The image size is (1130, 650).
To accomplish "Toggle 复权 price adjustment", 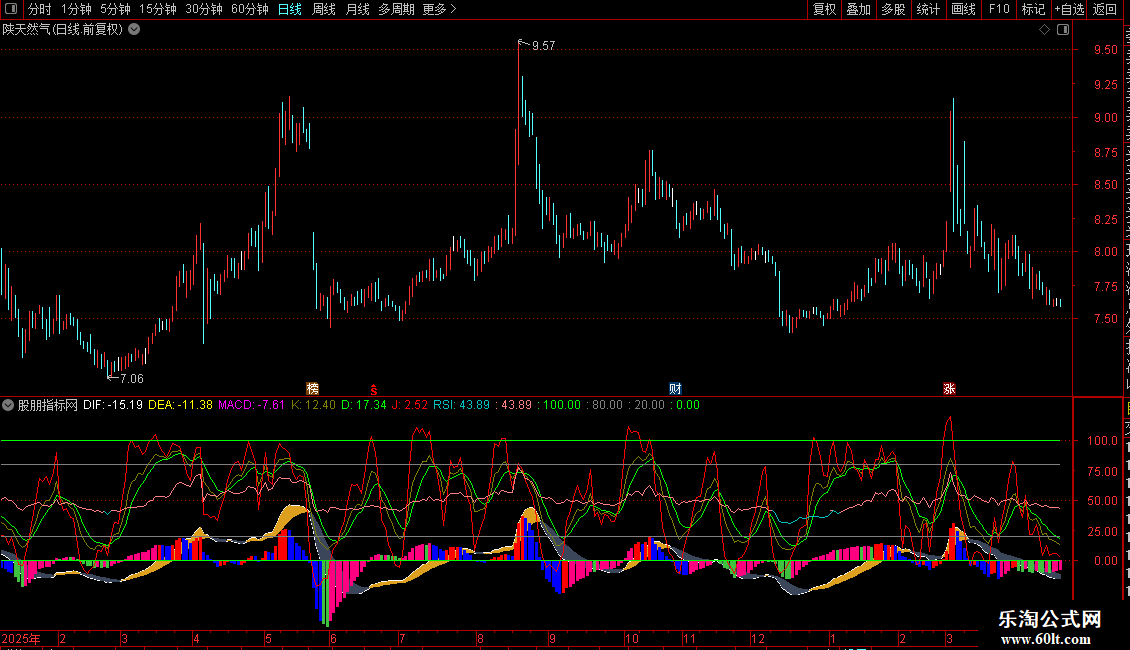I will (824, 9).
